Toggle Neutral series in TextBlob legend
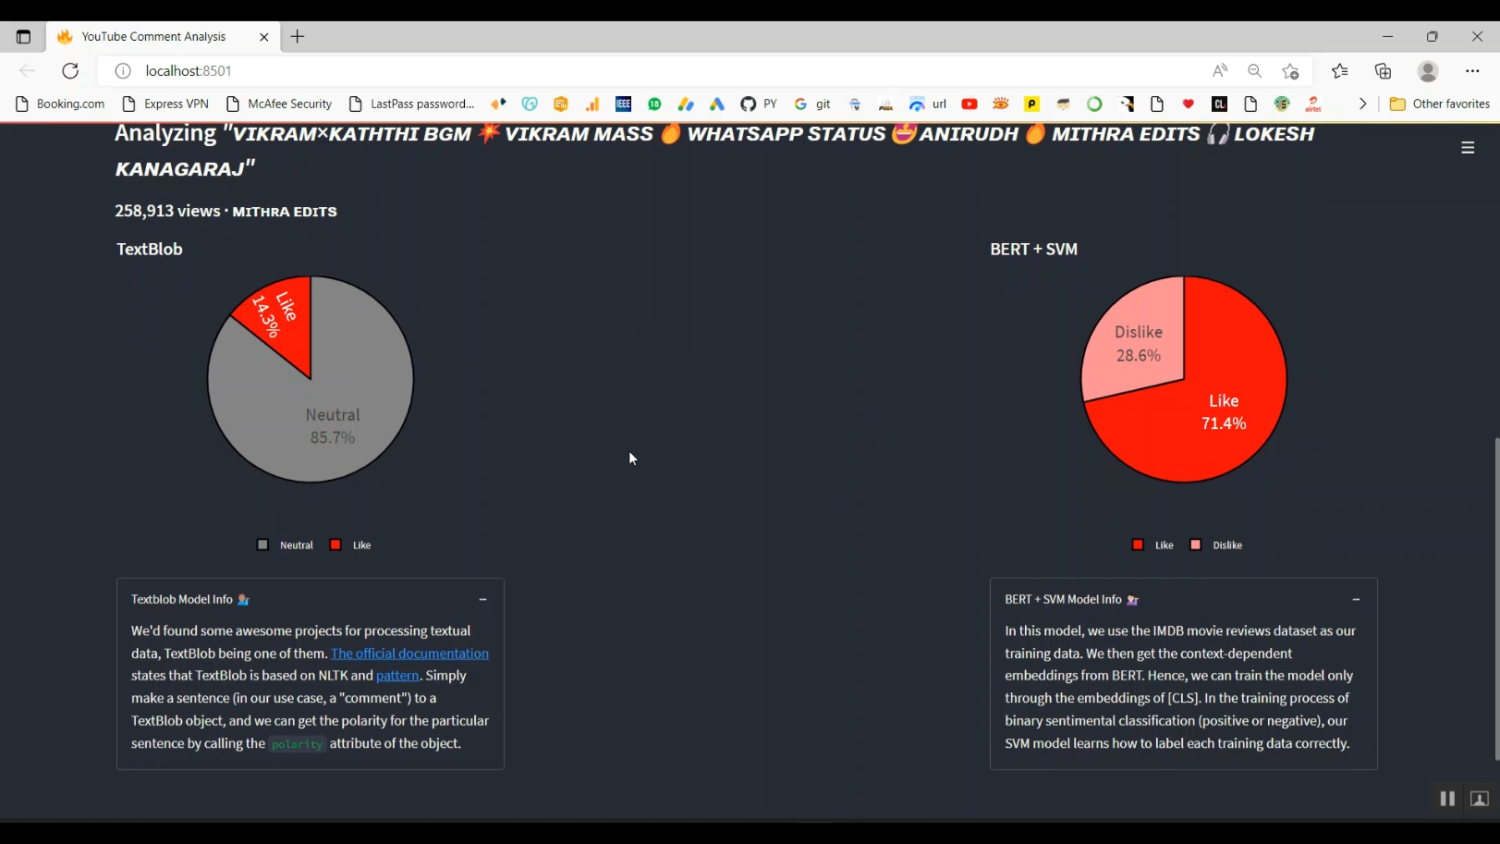 point(285,545)
